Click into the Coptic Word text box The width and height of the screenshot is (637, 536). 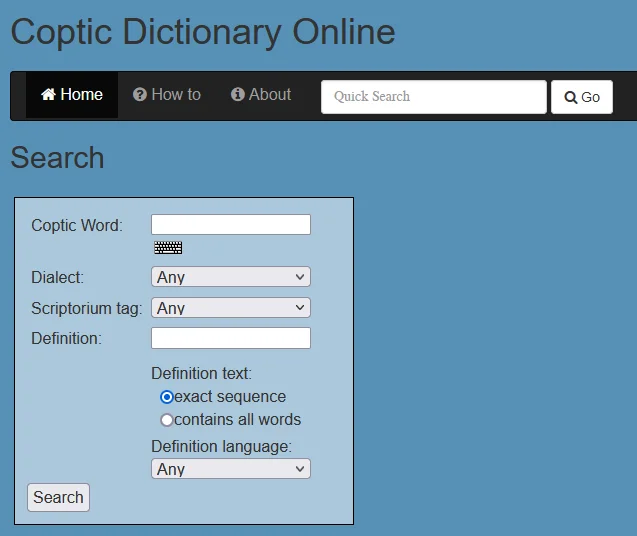click(x=230, y=225)
